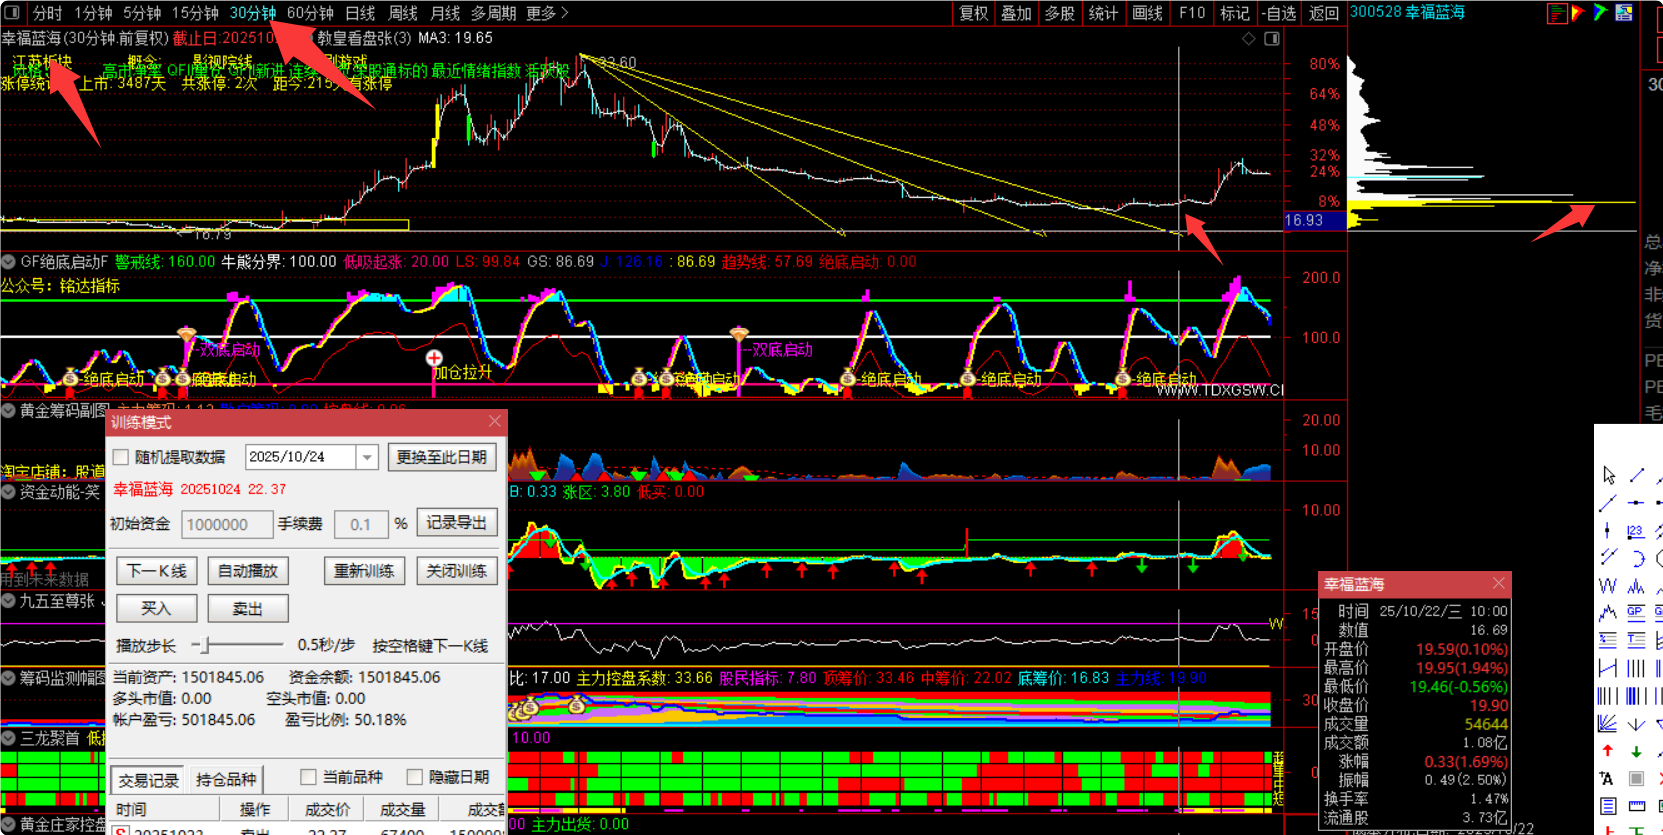Select the equal-spaced vertical lines tool
This screenshot has height=835, width=1663.
tap(1636, 668)
